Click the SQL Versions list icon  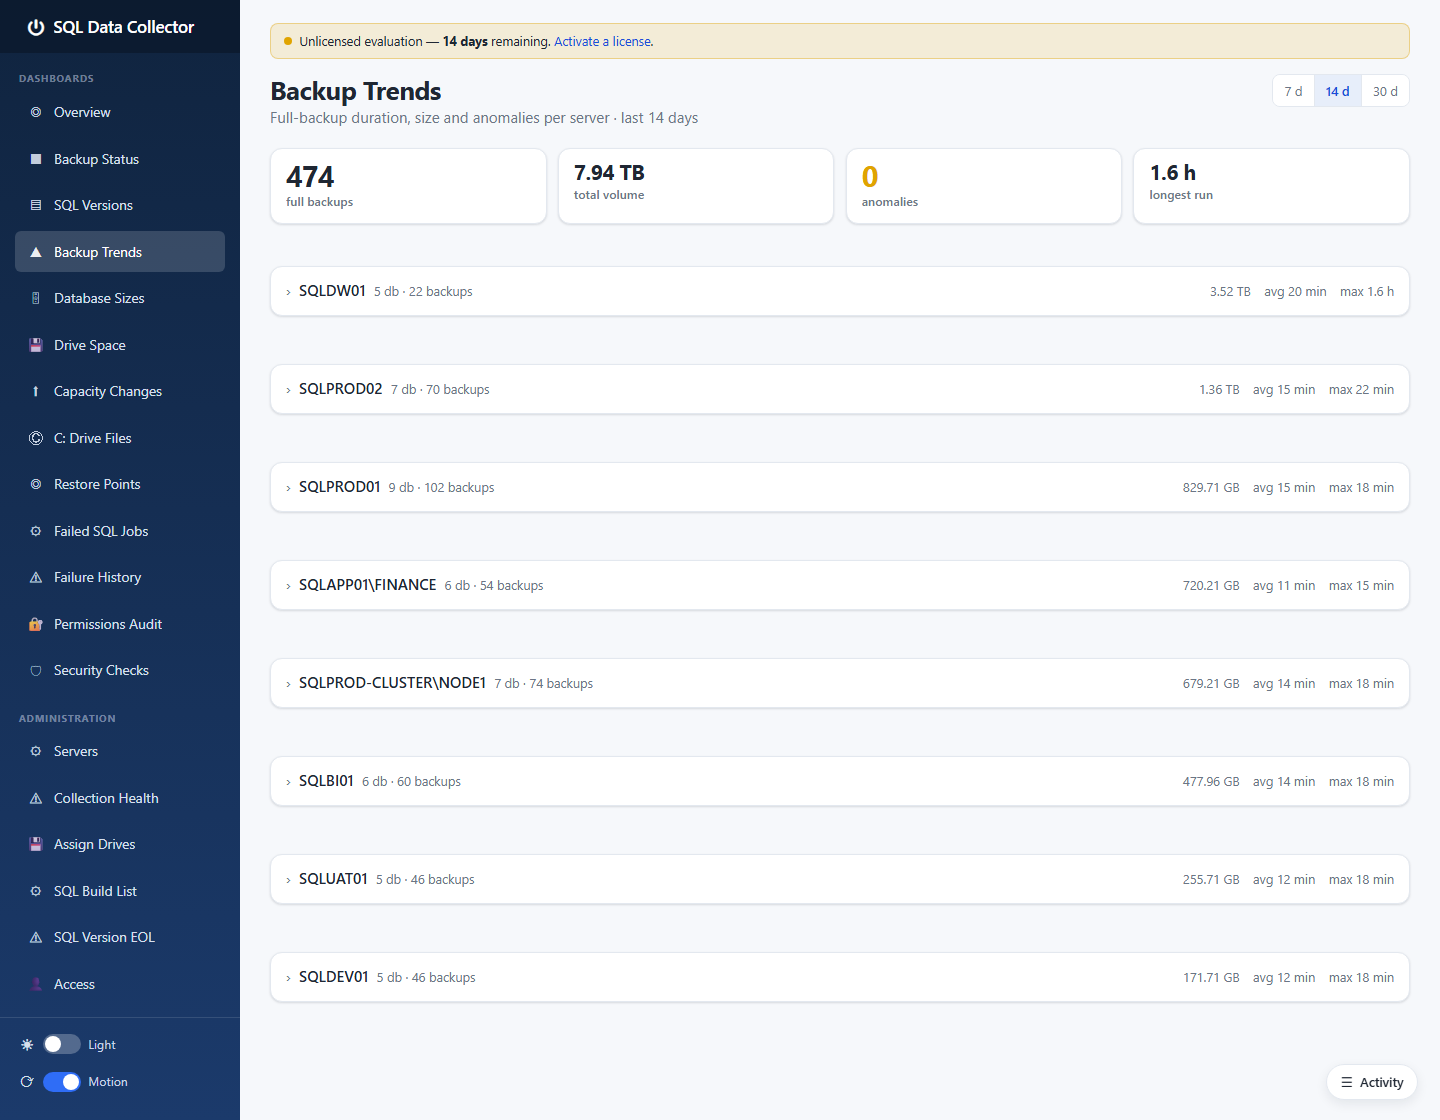36,205
